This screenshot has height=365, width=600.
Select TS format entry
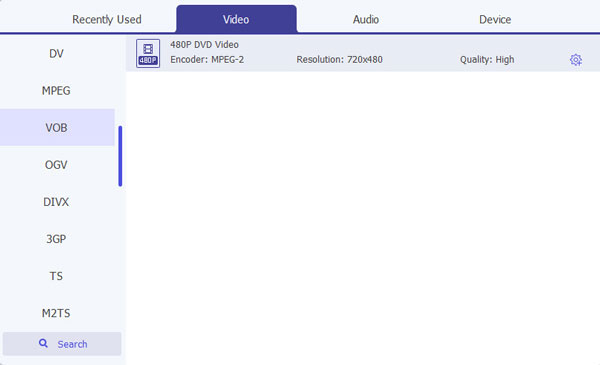pos(57,276)
